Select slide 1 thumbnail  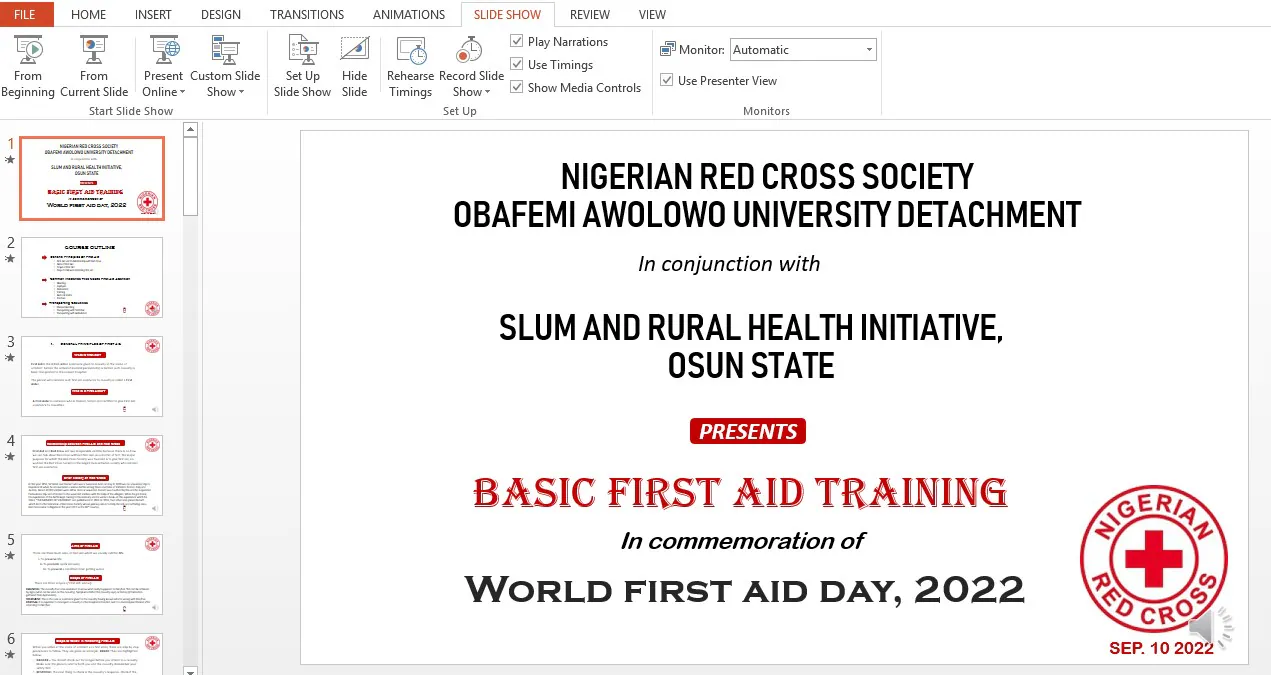click(92, 178)
